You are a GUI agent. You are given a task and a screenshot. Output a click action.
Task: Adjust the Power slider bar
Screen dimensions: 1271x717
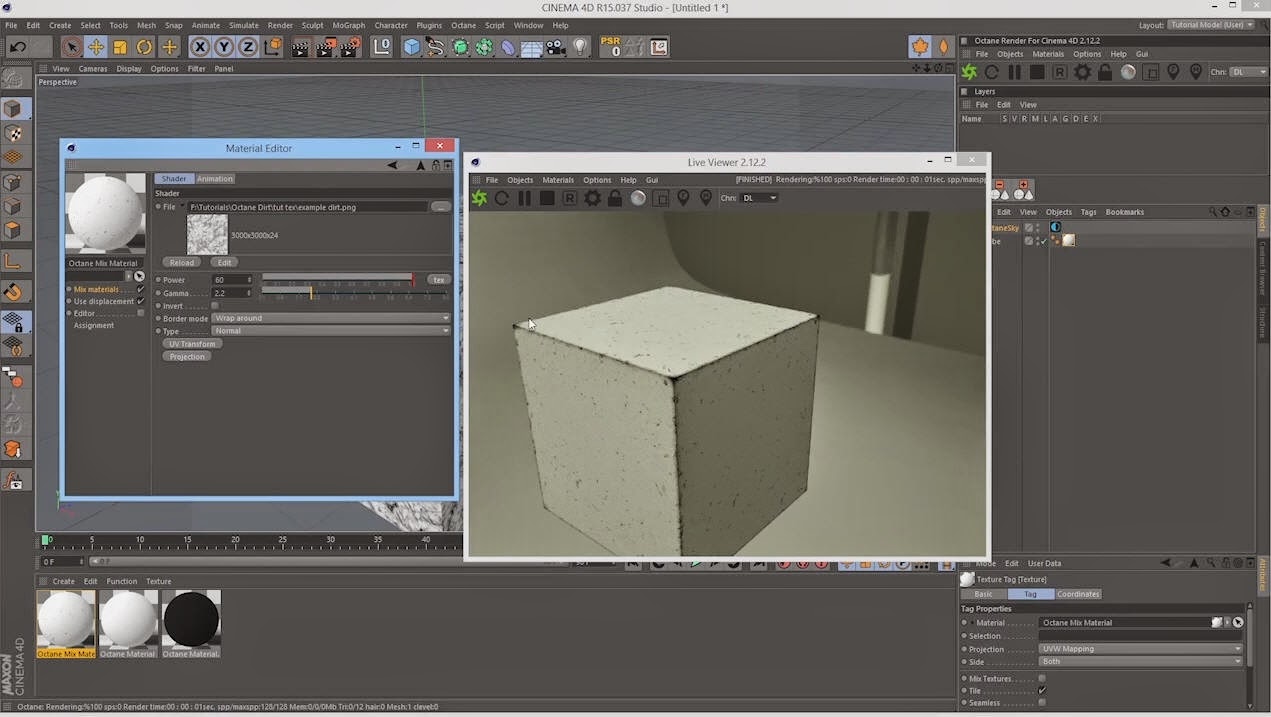click(x=338, y=279)
